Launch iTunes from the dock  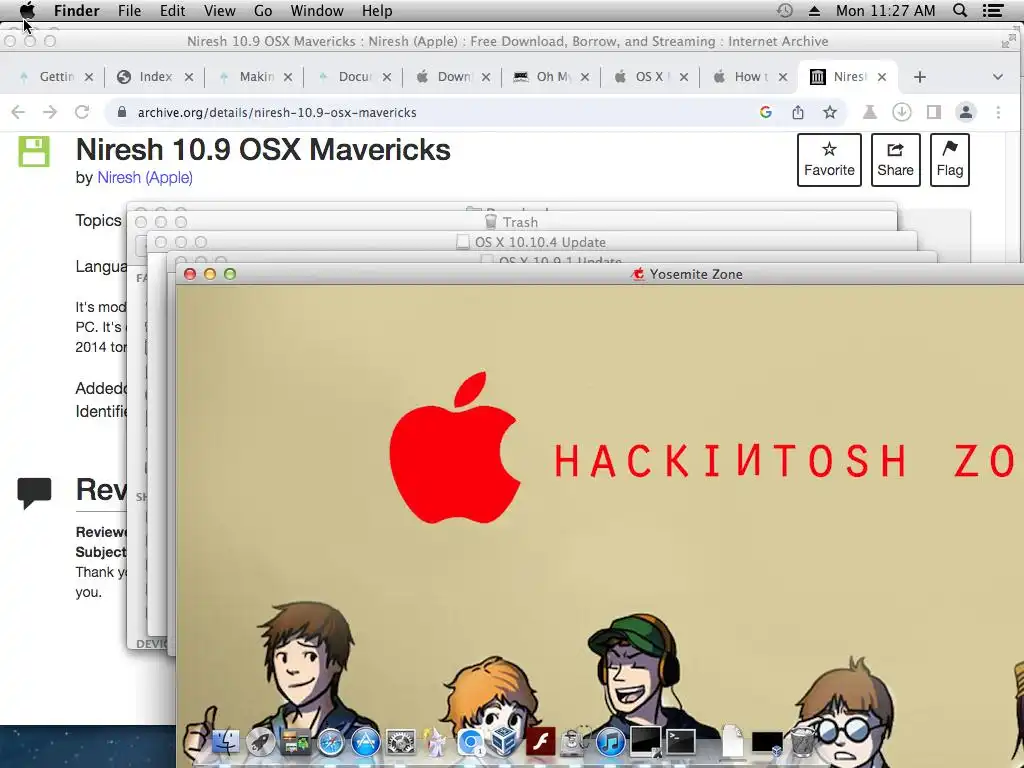pyautogui.click(x=610, y=742)
